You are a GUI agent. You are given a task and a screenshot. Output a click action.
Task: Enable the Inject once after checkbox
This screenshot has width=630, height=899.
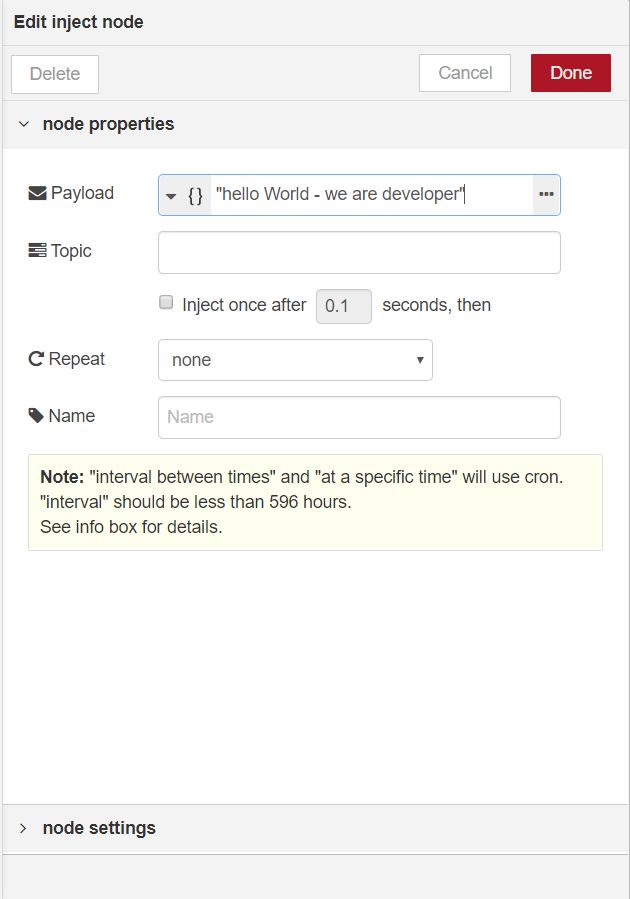coord(167,303)
